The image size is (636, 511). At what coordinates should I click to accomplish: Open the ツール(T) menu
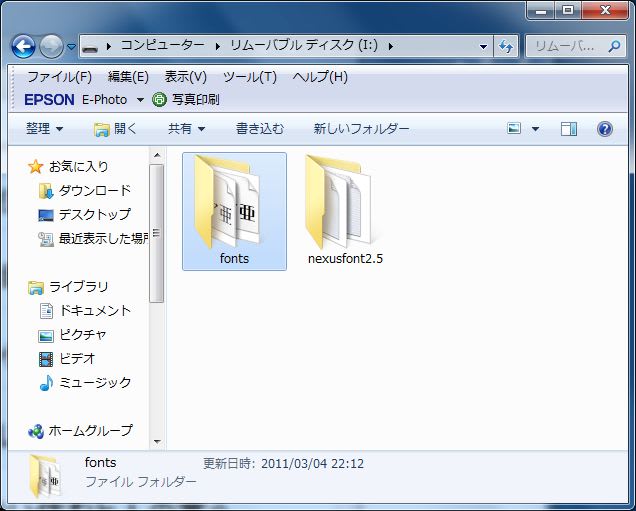click(x=249, y=77)
